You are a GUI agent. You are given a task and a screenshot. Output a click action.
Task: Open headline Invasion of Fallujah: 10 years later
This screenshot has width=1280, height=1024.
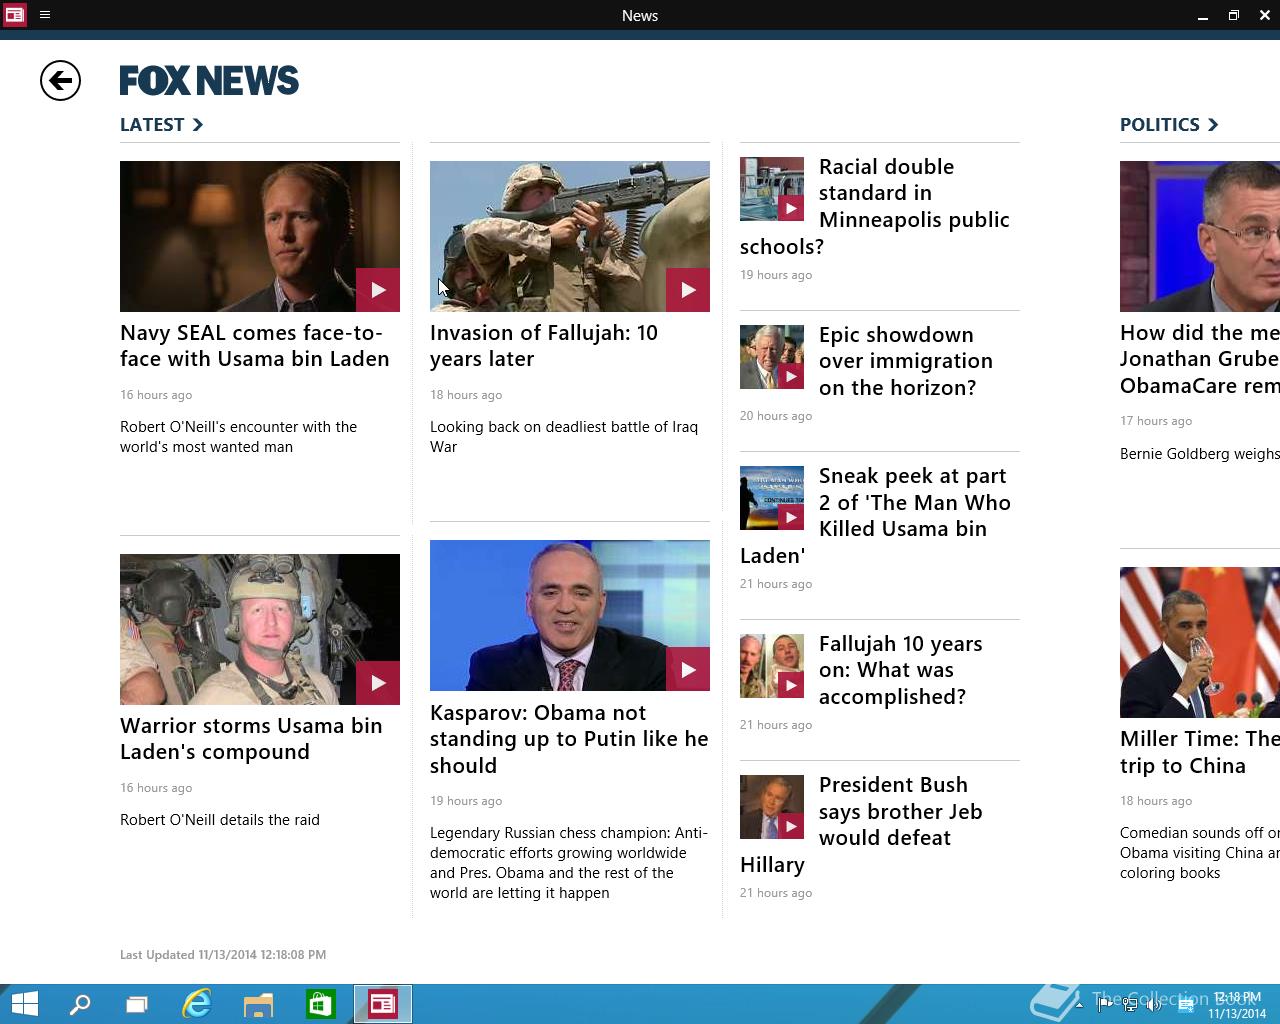click(544, 346)
